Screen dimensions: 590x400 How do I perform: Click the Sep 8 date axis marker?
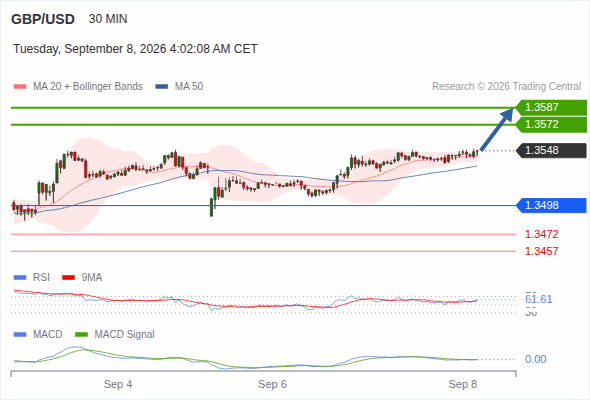pos(463,385)
